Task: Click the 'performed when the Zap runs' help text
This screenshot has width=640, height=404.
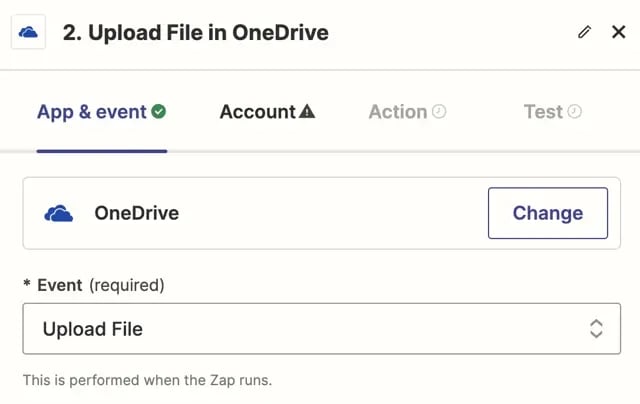Action: [147, 380]
